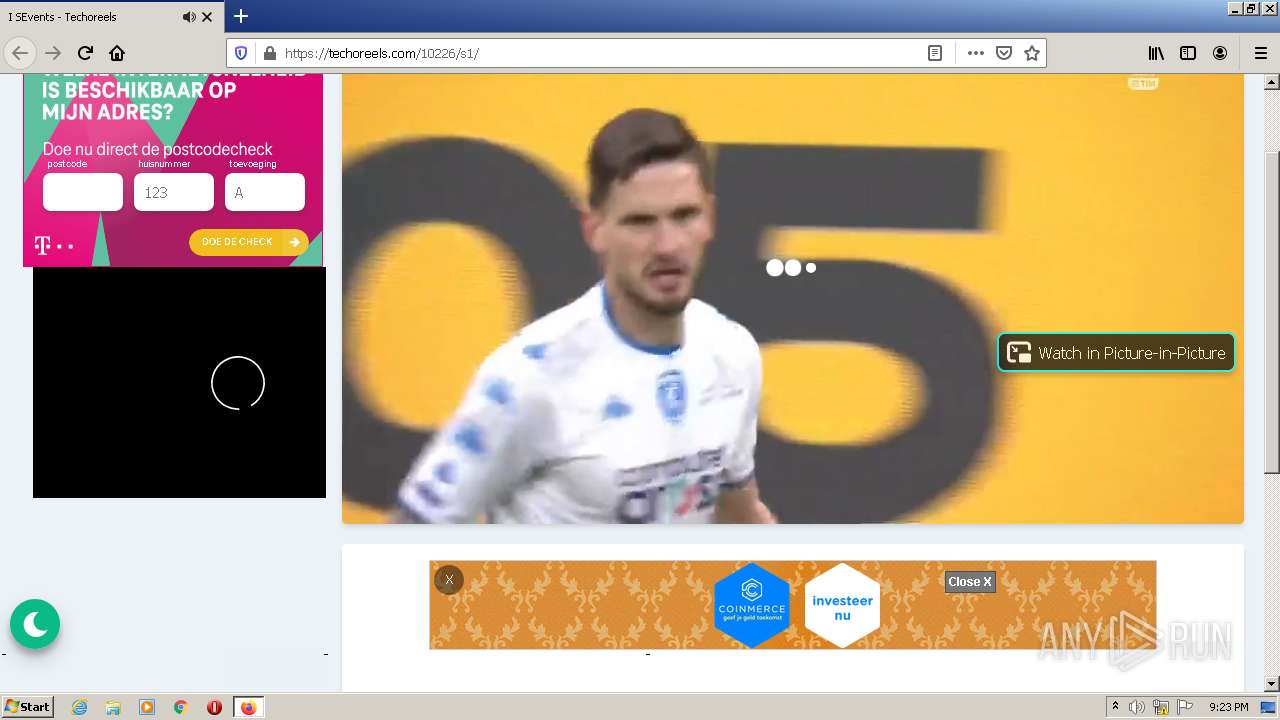The height and width of the screenshot is (720, 1280).
Task: Show site security padlock info
Action: tap(268, 53)
